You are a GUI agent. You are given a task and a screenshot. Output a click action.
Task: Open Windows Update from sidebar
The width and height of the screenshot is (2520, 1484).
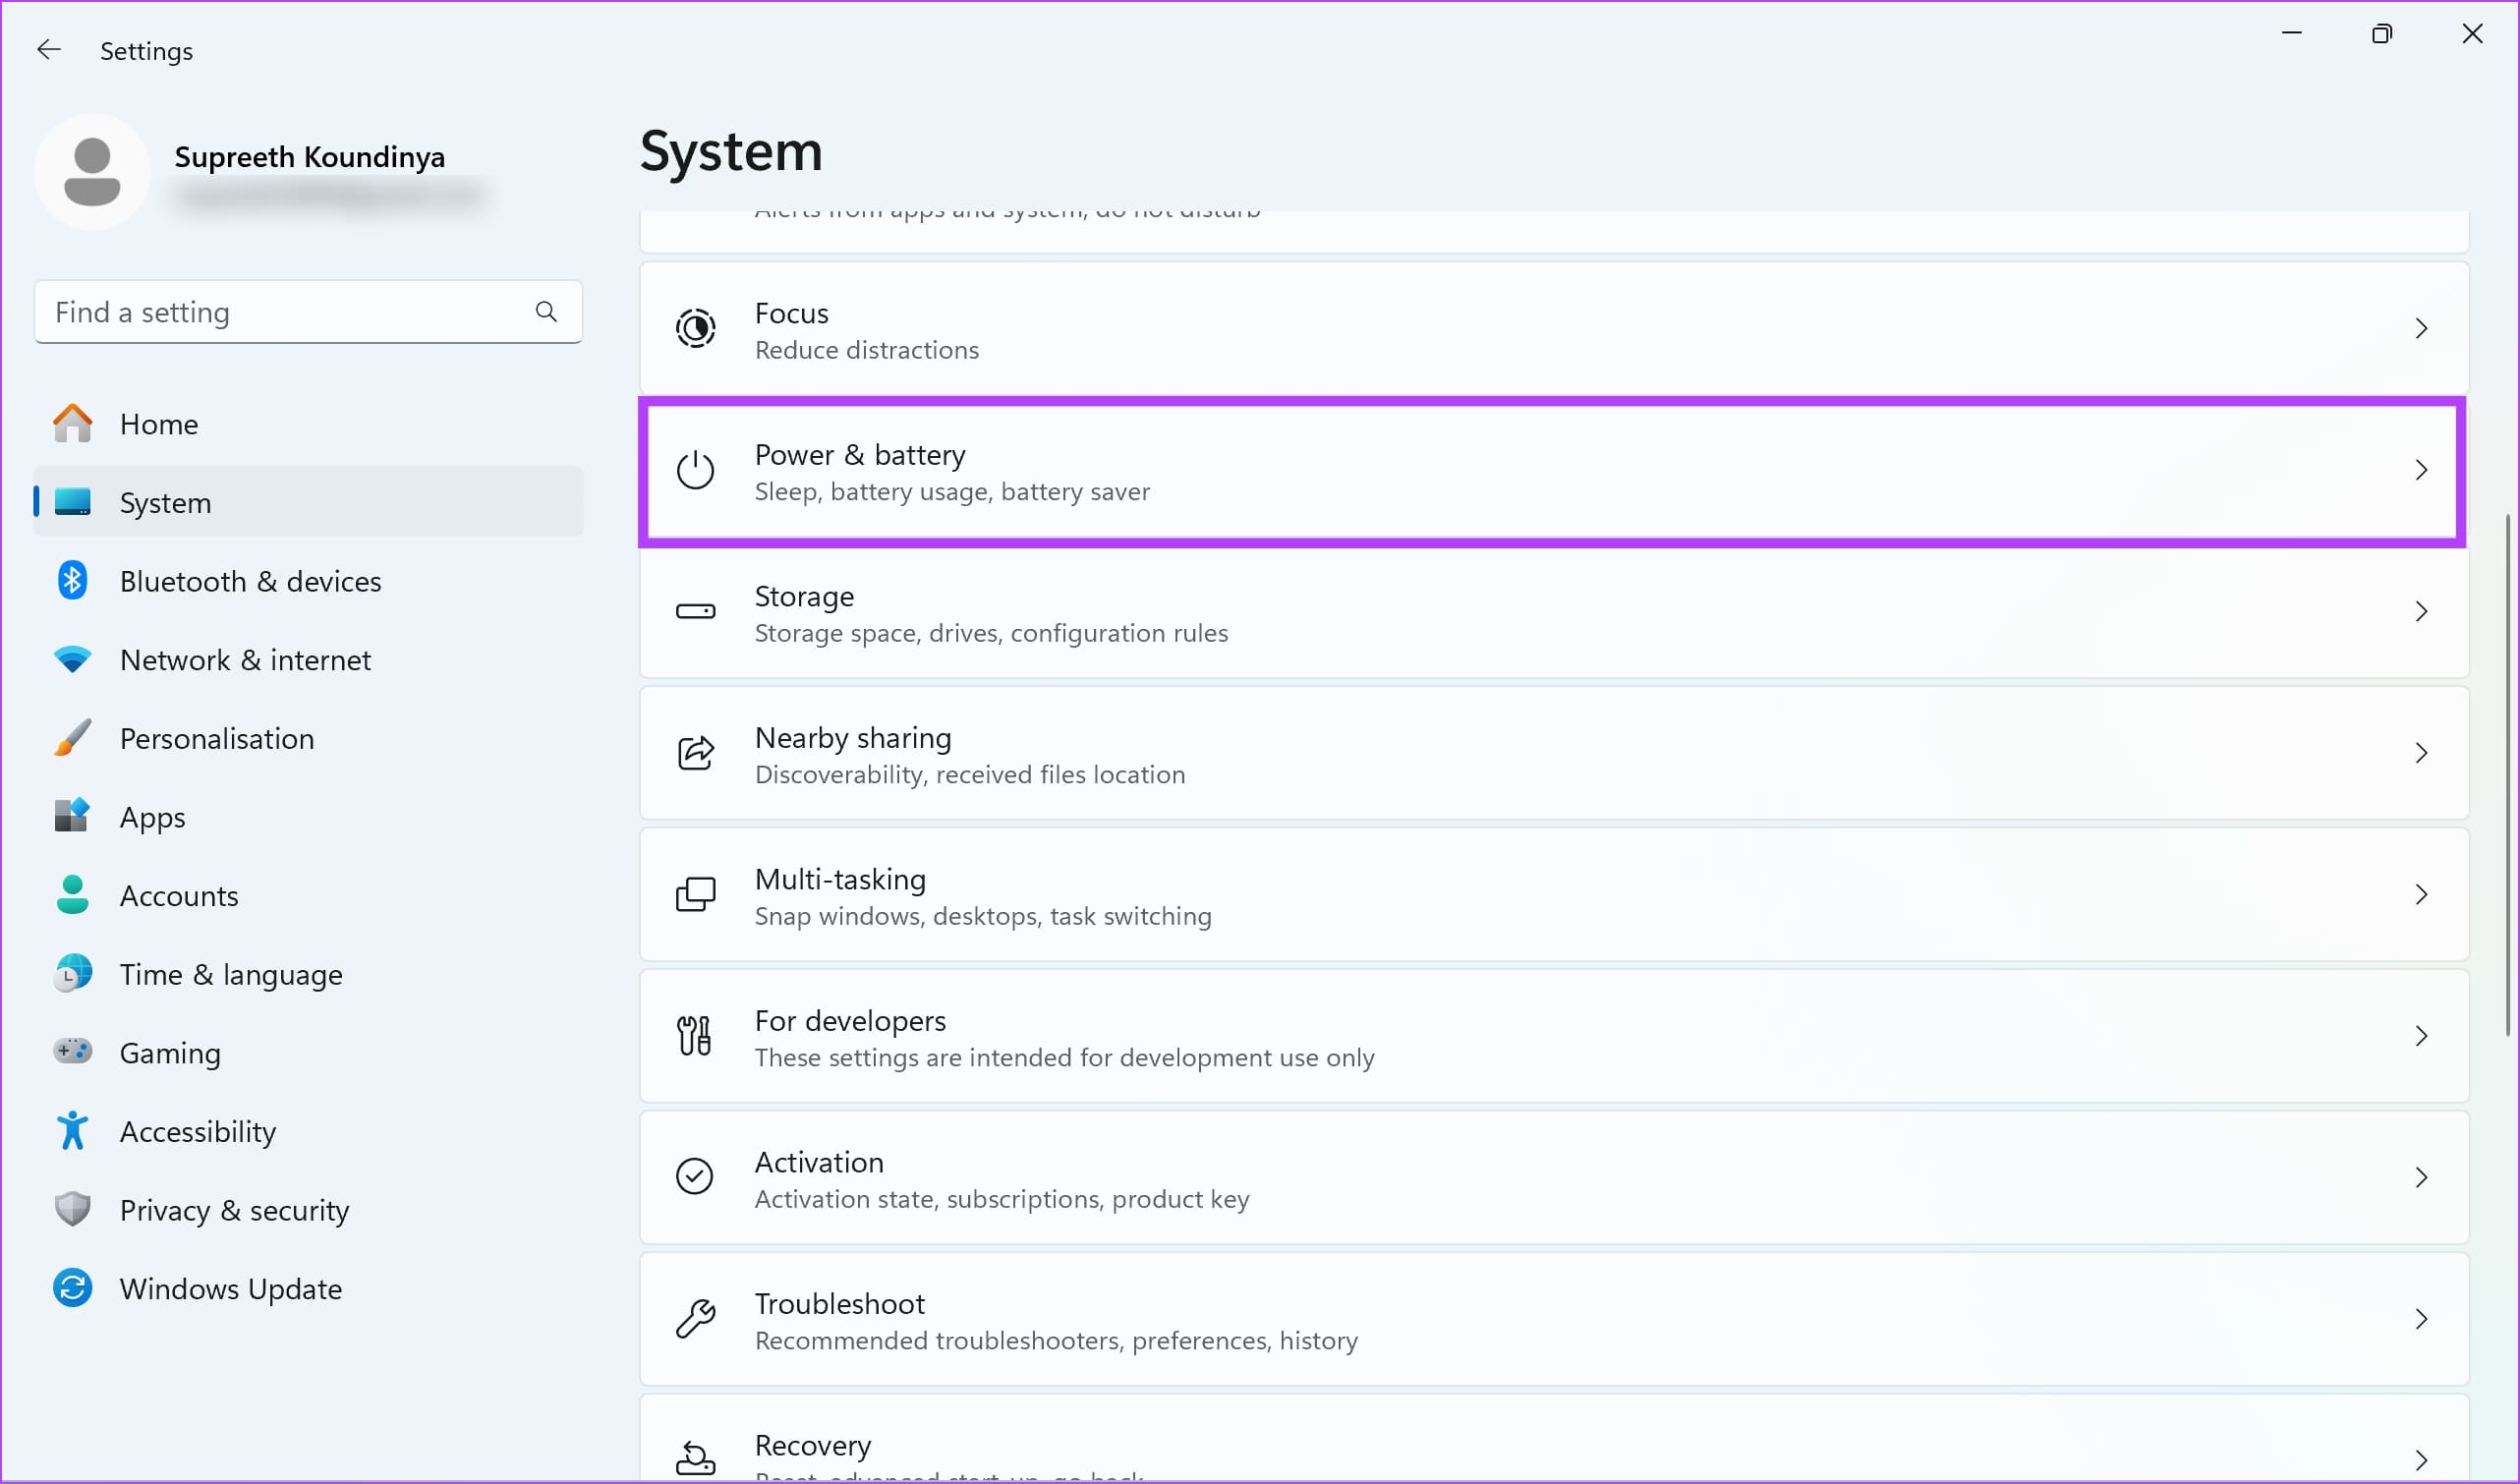[230, 1289]
